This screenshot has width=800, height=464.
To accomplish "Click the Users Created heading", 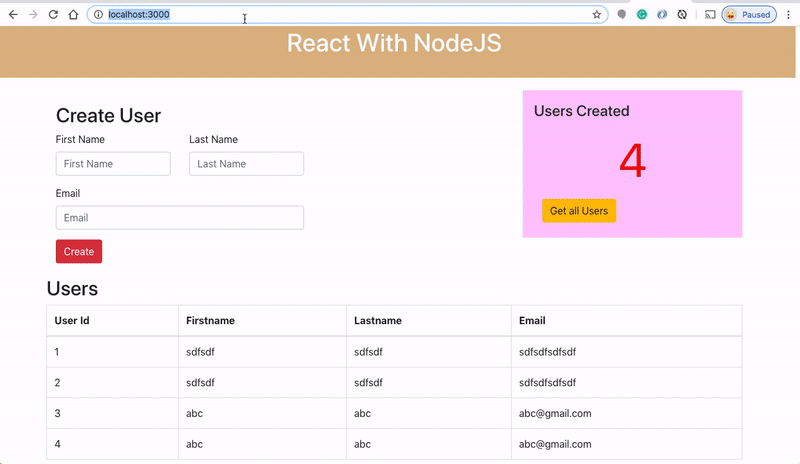I will coord(582,111).
